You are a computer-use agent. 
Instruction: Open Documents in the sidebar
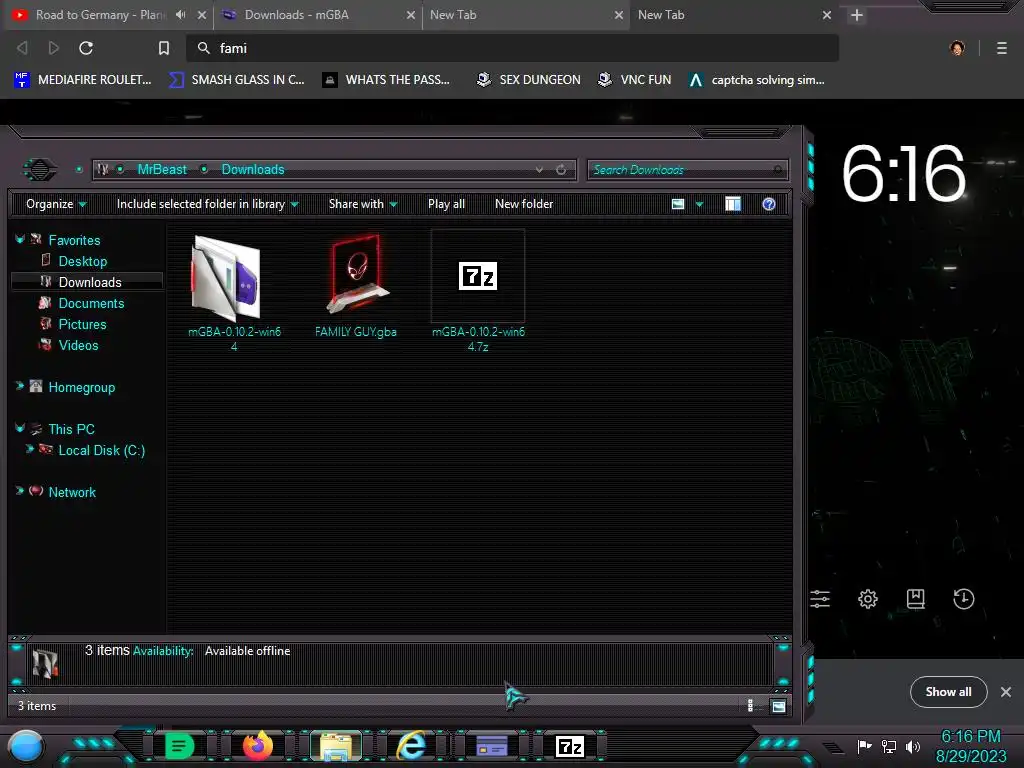coord(91,303)
